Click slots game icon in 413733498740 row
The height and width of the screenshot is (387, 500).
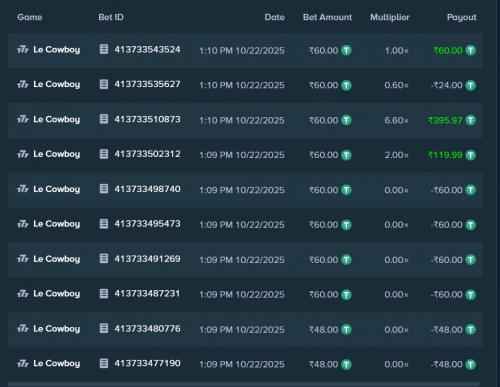23,189
